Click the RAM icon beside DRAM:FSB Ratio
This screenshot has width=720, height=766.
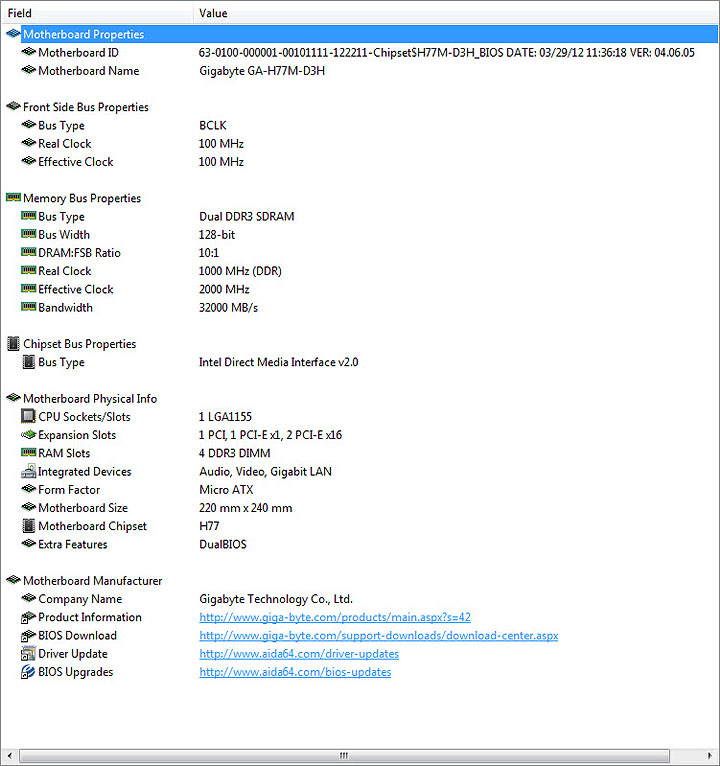pyautogui.click(x=28, y=252)
